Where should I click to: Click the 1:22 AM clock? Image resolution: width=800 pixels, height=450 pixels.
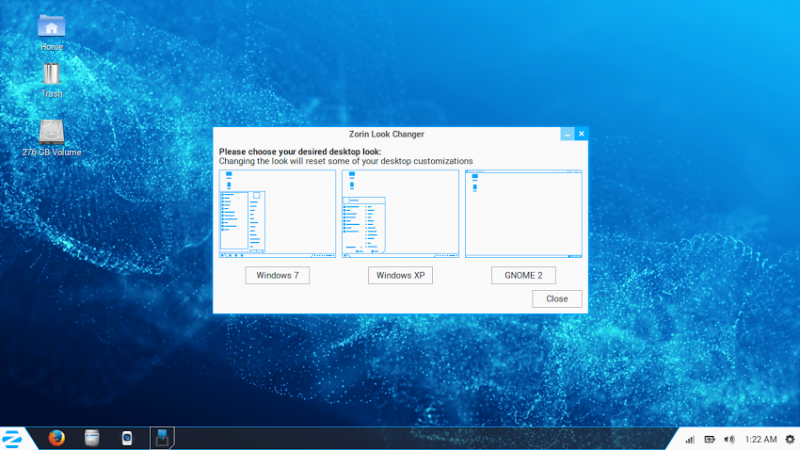(x=761, y=439)
